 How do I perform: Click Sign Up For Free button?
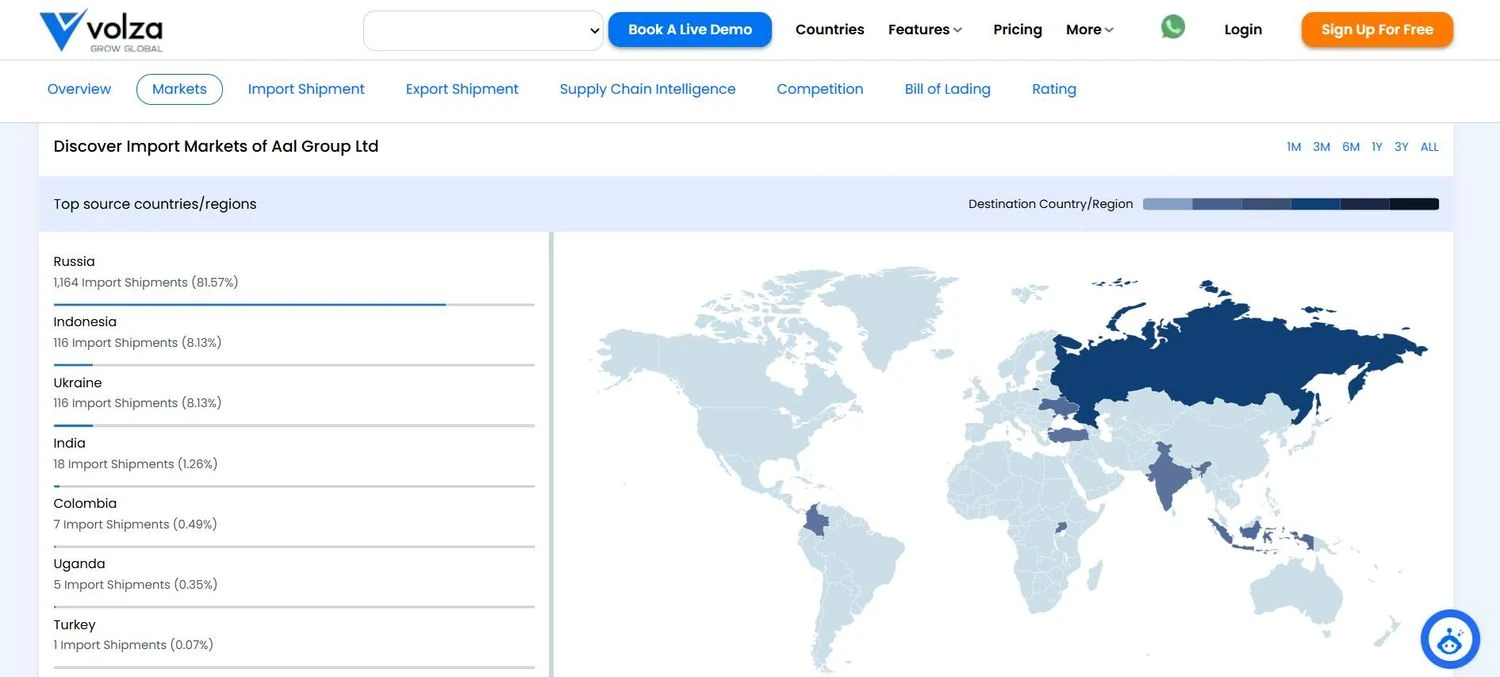click(1376, 30)
